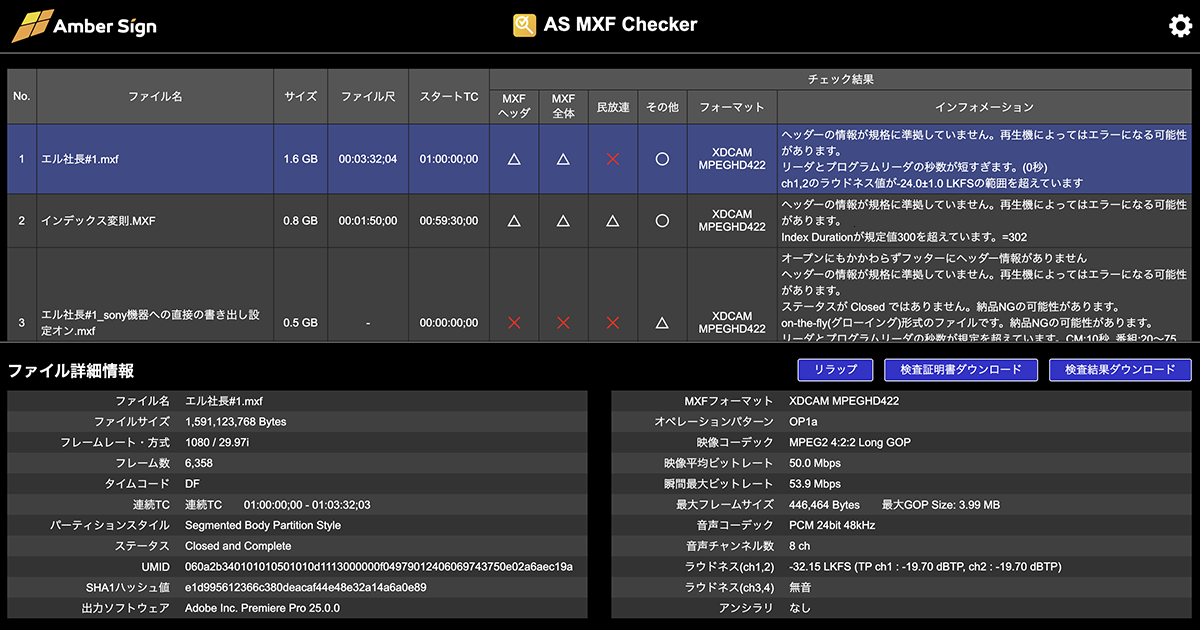The width and height of the screenshot is (1200, 630).
Task: Click the ファイル名 column header
Action: pos(155,96)
